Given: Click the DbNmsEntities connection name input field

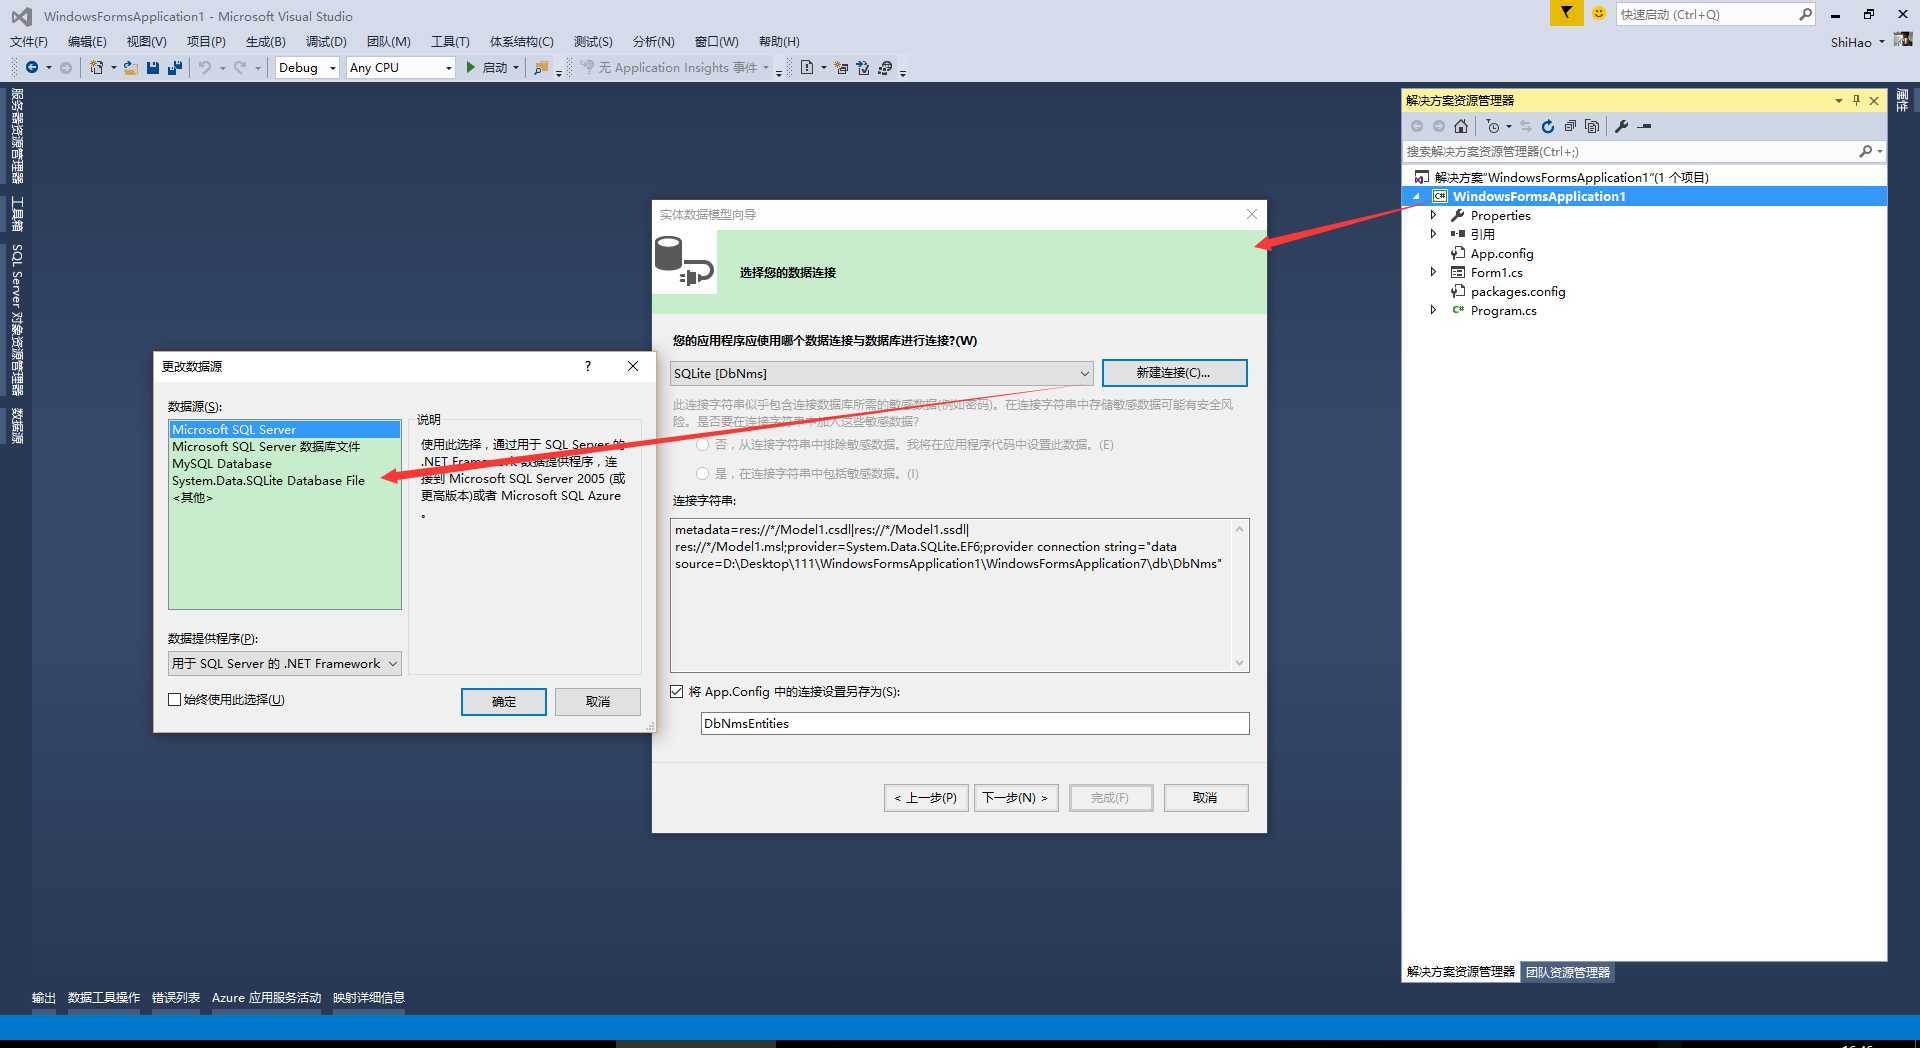Looking at the screenshot, I should (975, 723).
